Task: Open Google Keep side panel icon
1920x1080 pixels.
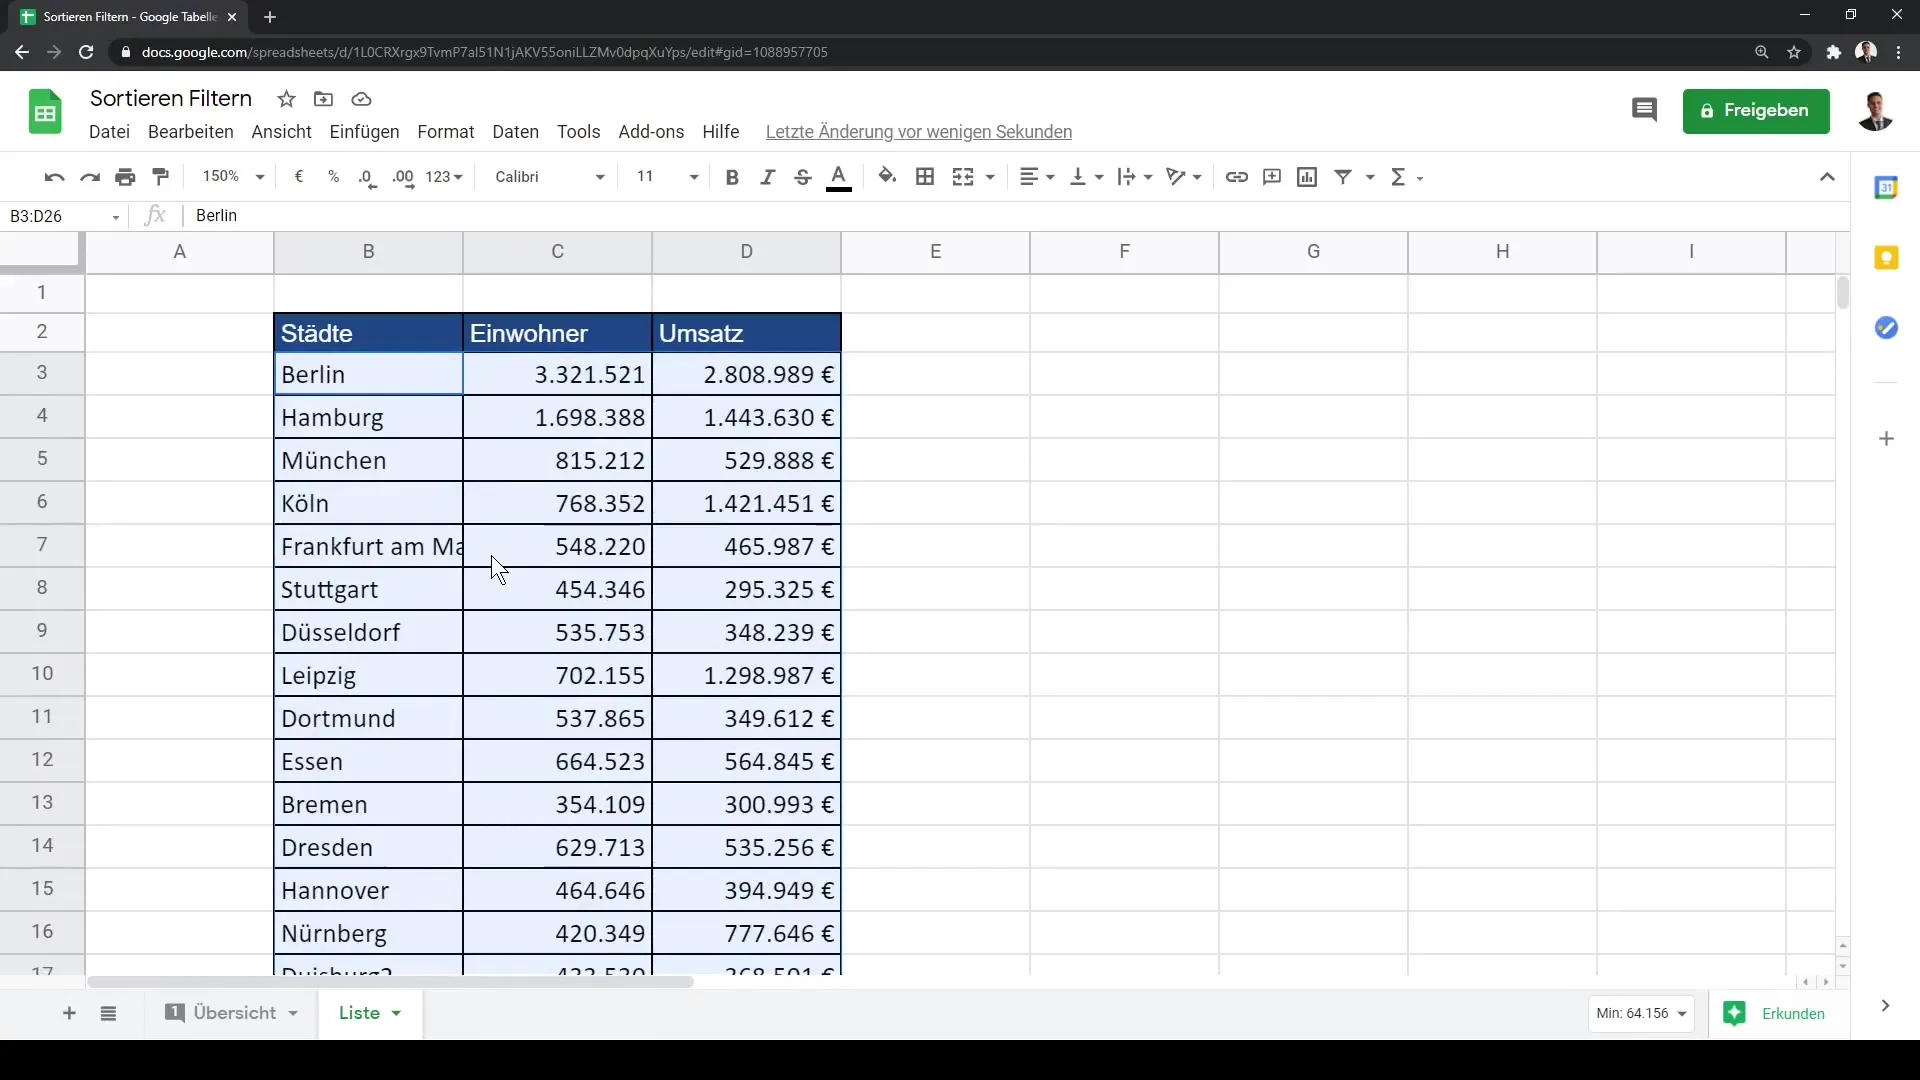Action: (1886, 258)
